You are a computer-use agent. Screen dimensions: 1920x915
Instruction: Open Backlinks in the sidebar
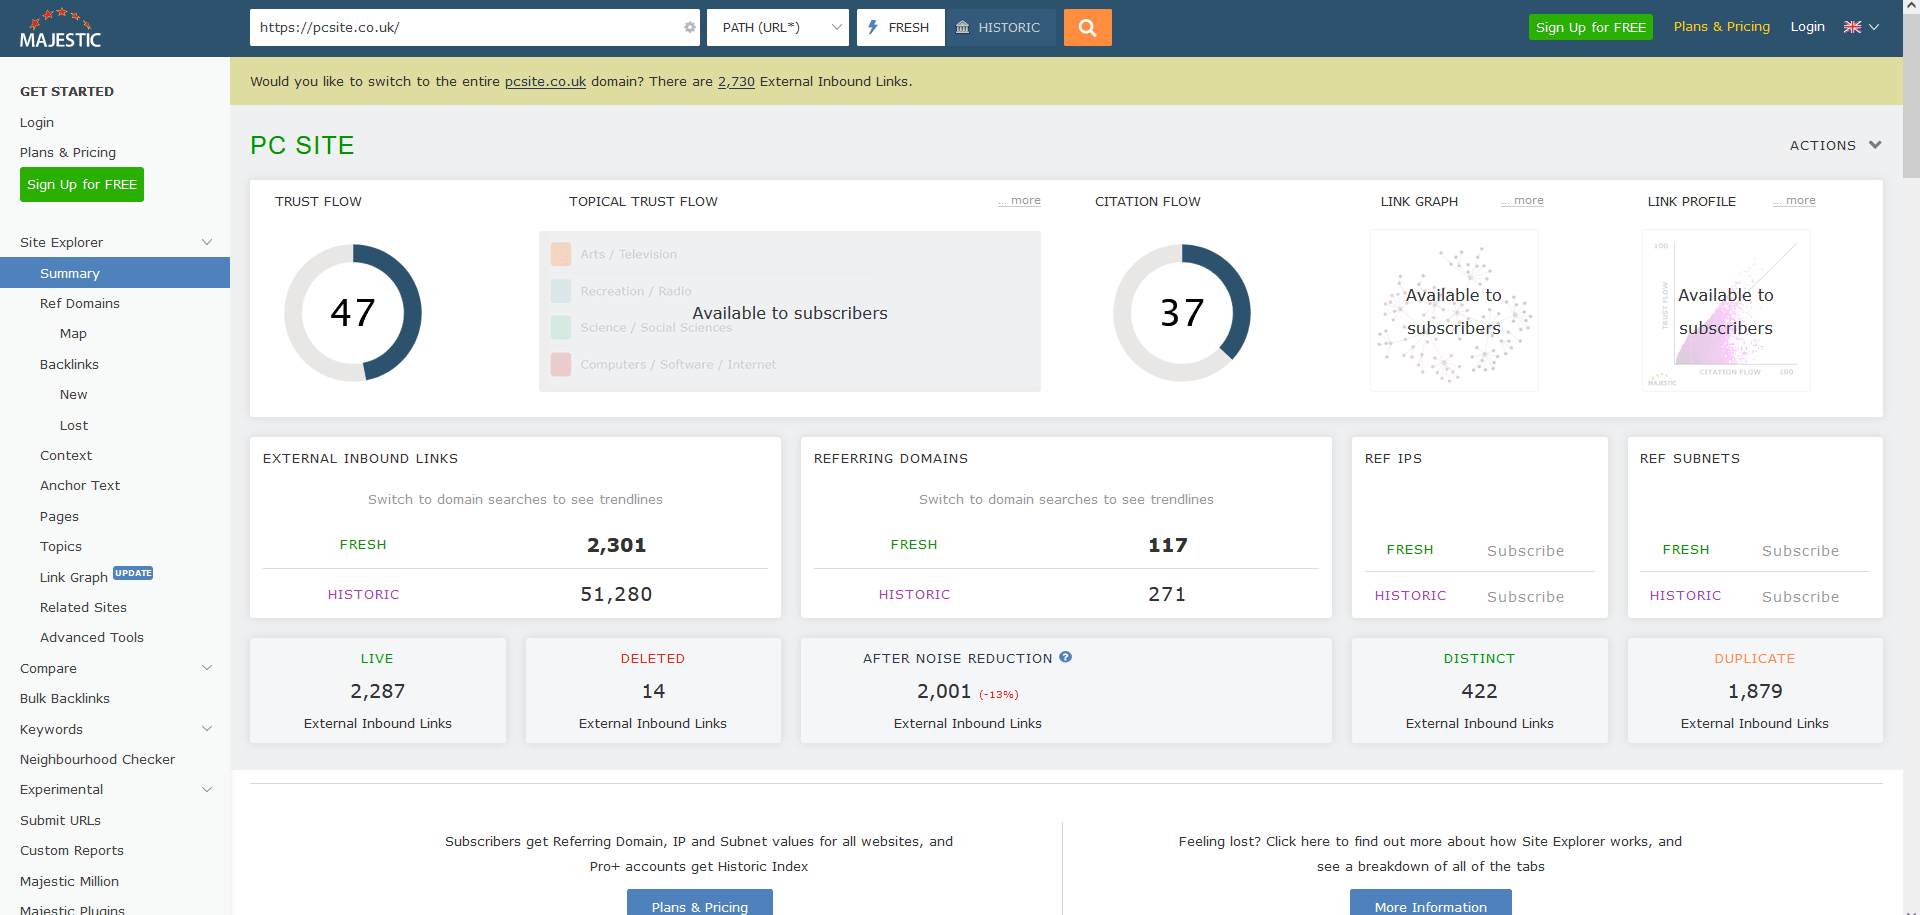(x=69, y=364)
